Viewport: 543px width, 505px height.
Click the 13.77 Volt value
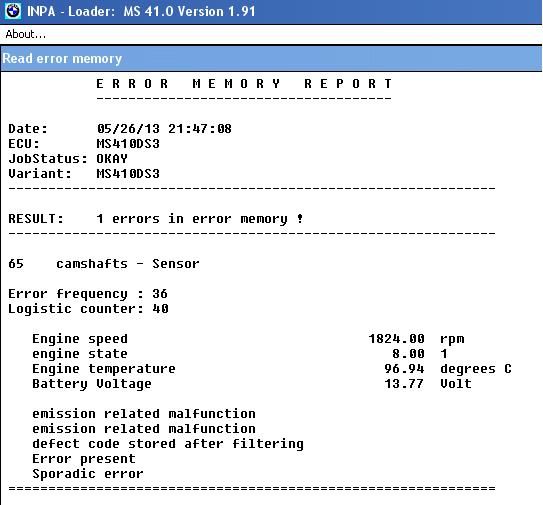click(428, 384)
